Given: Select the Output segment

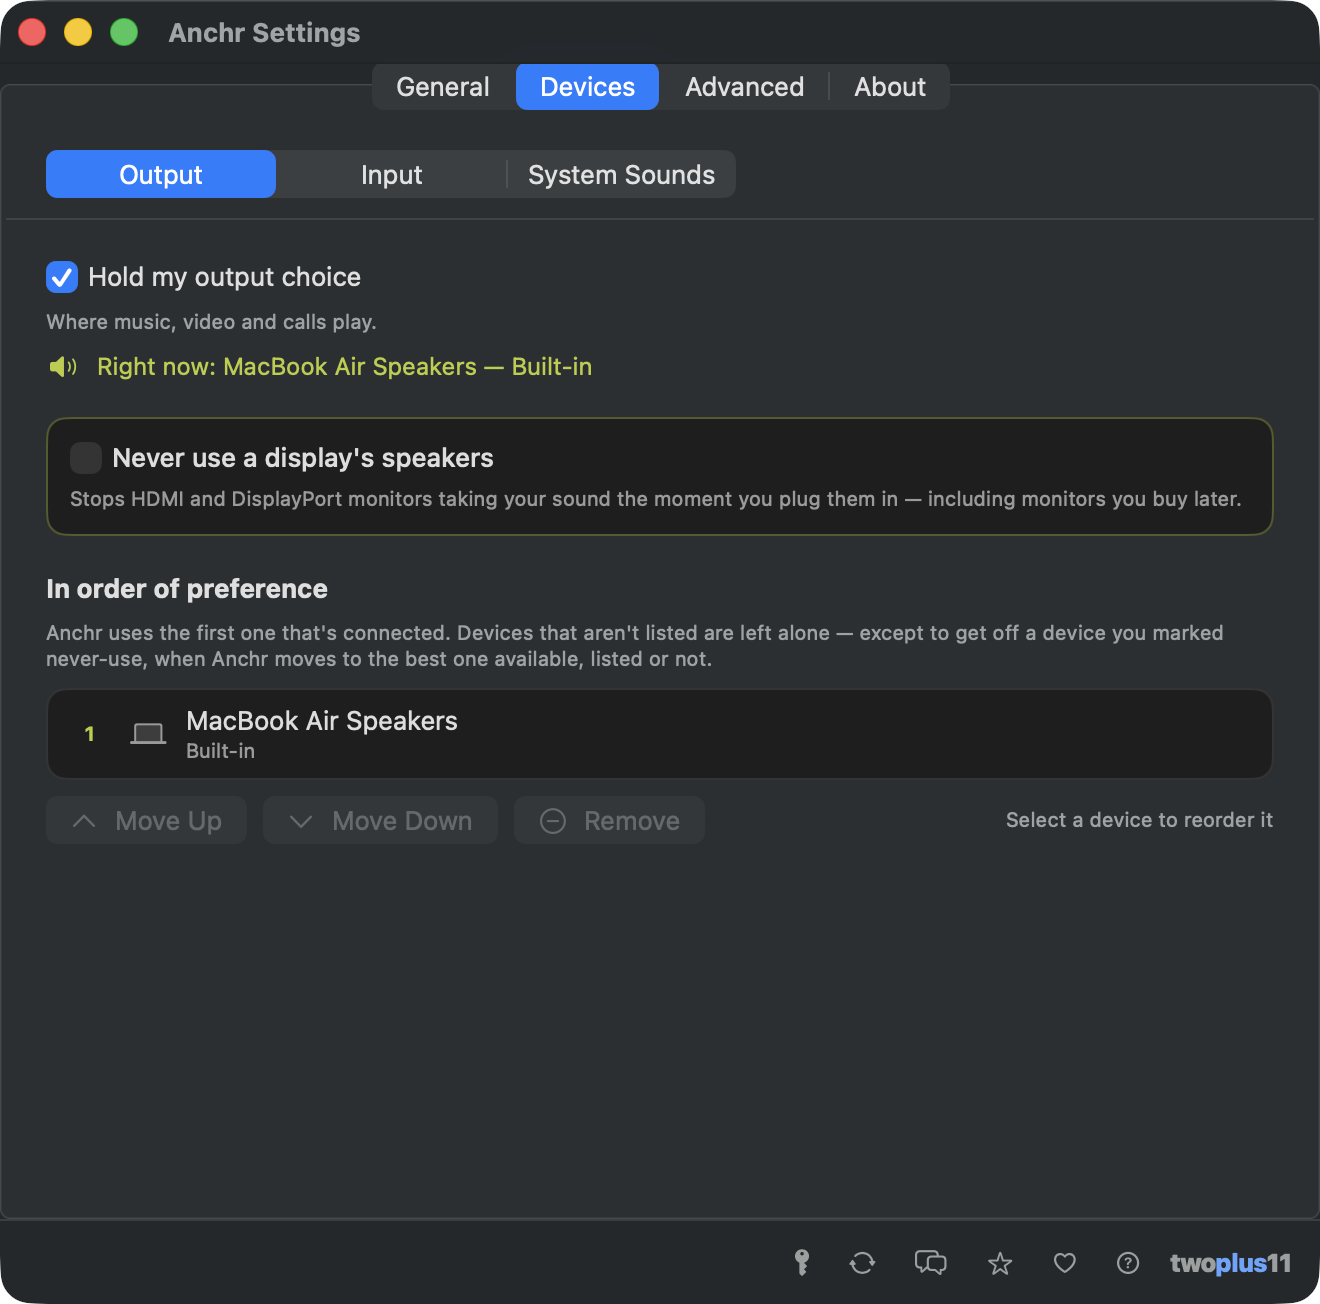Looking at the screenshot, I should point(161,174).
